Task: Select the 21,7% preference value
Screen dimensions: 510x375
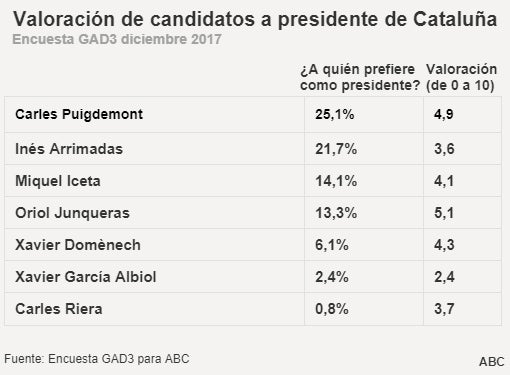Action: pos(336,149)
